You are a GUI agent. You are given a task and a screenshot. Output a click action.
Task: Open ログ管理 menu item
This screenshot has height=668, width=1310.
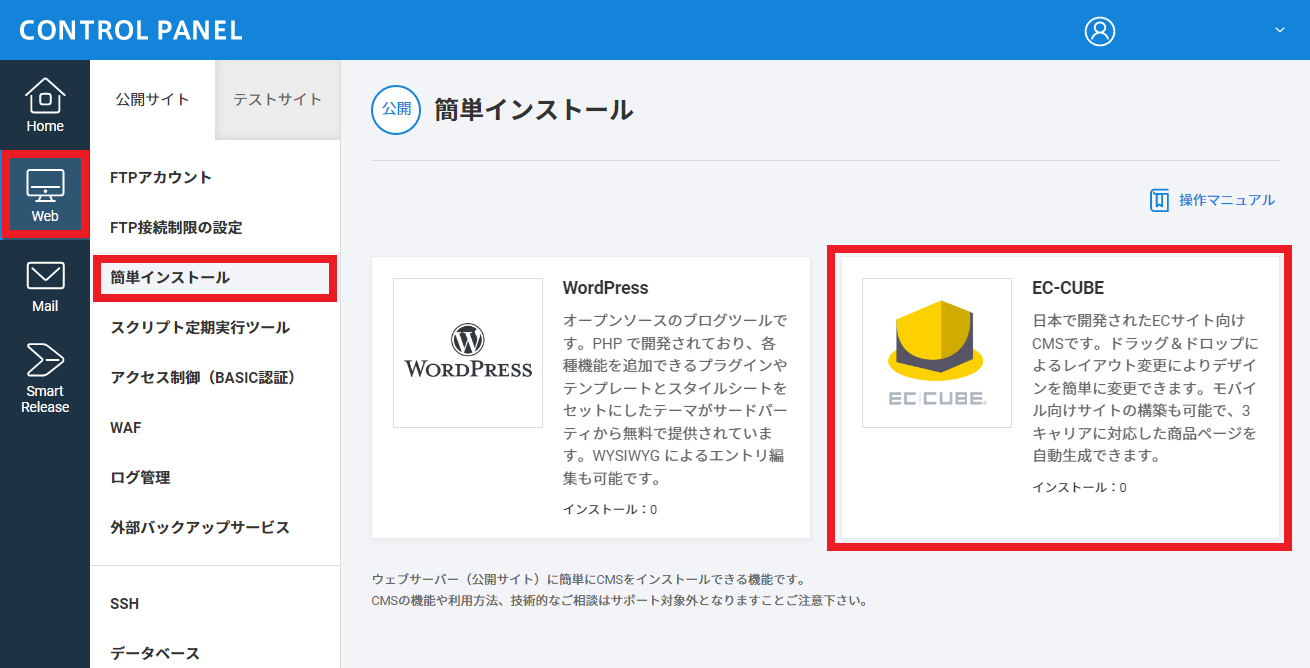[140, 478]
